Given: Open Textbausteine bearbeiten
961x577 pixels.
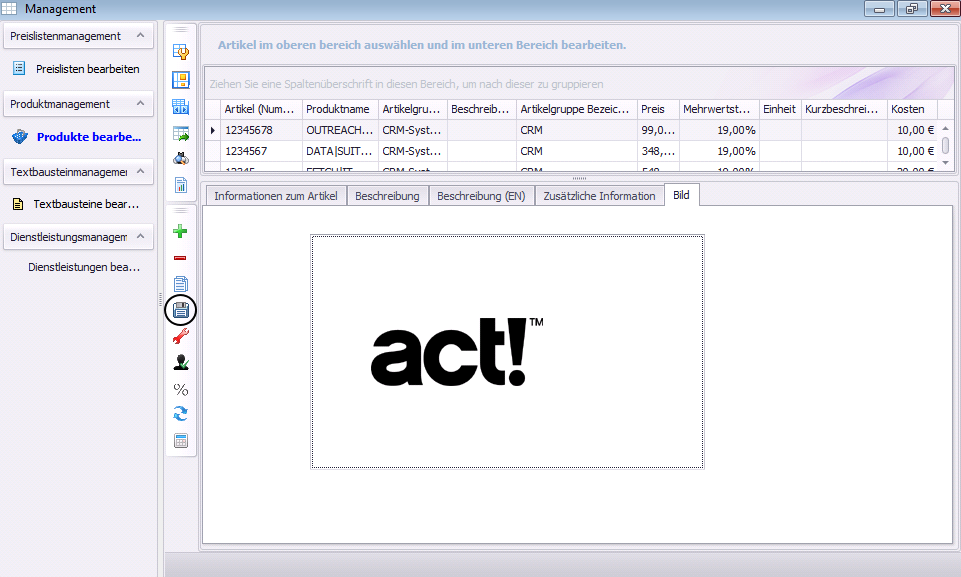Looking at the screenshot, I should [86, 204].
